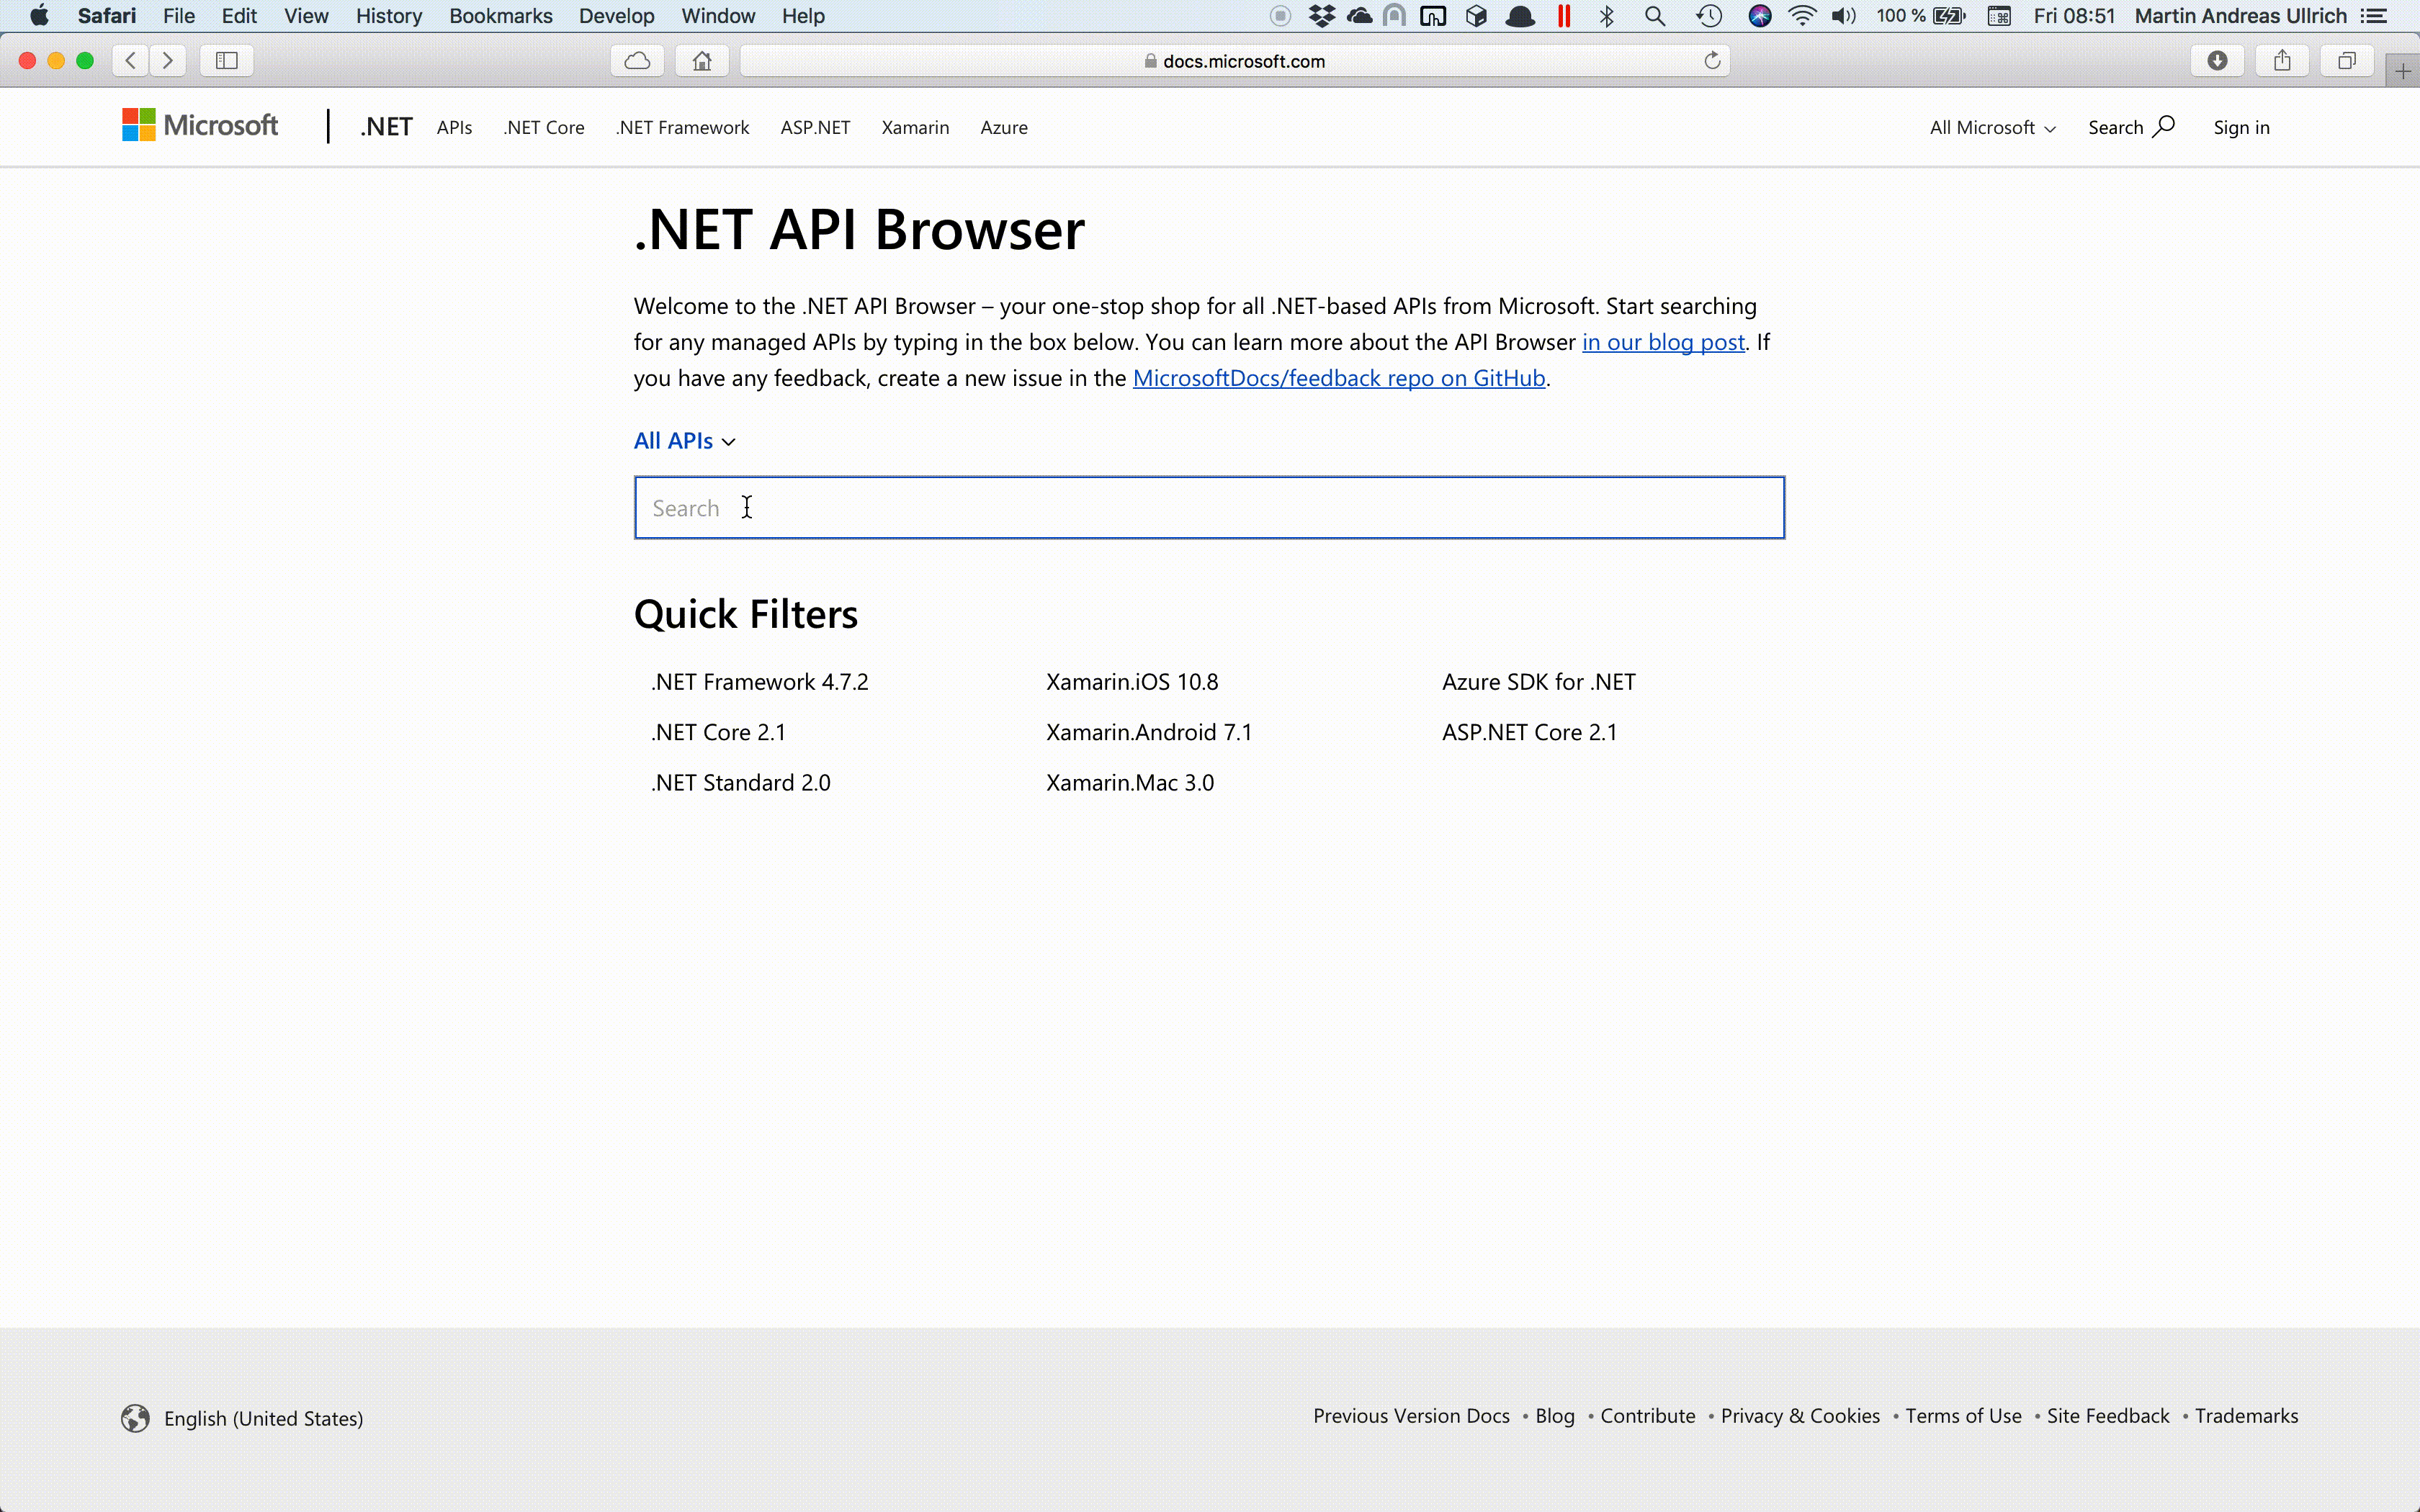Choose .NET Standard 2.0 quick filter
The image size is (2420, 1512).
pos(741,783)
